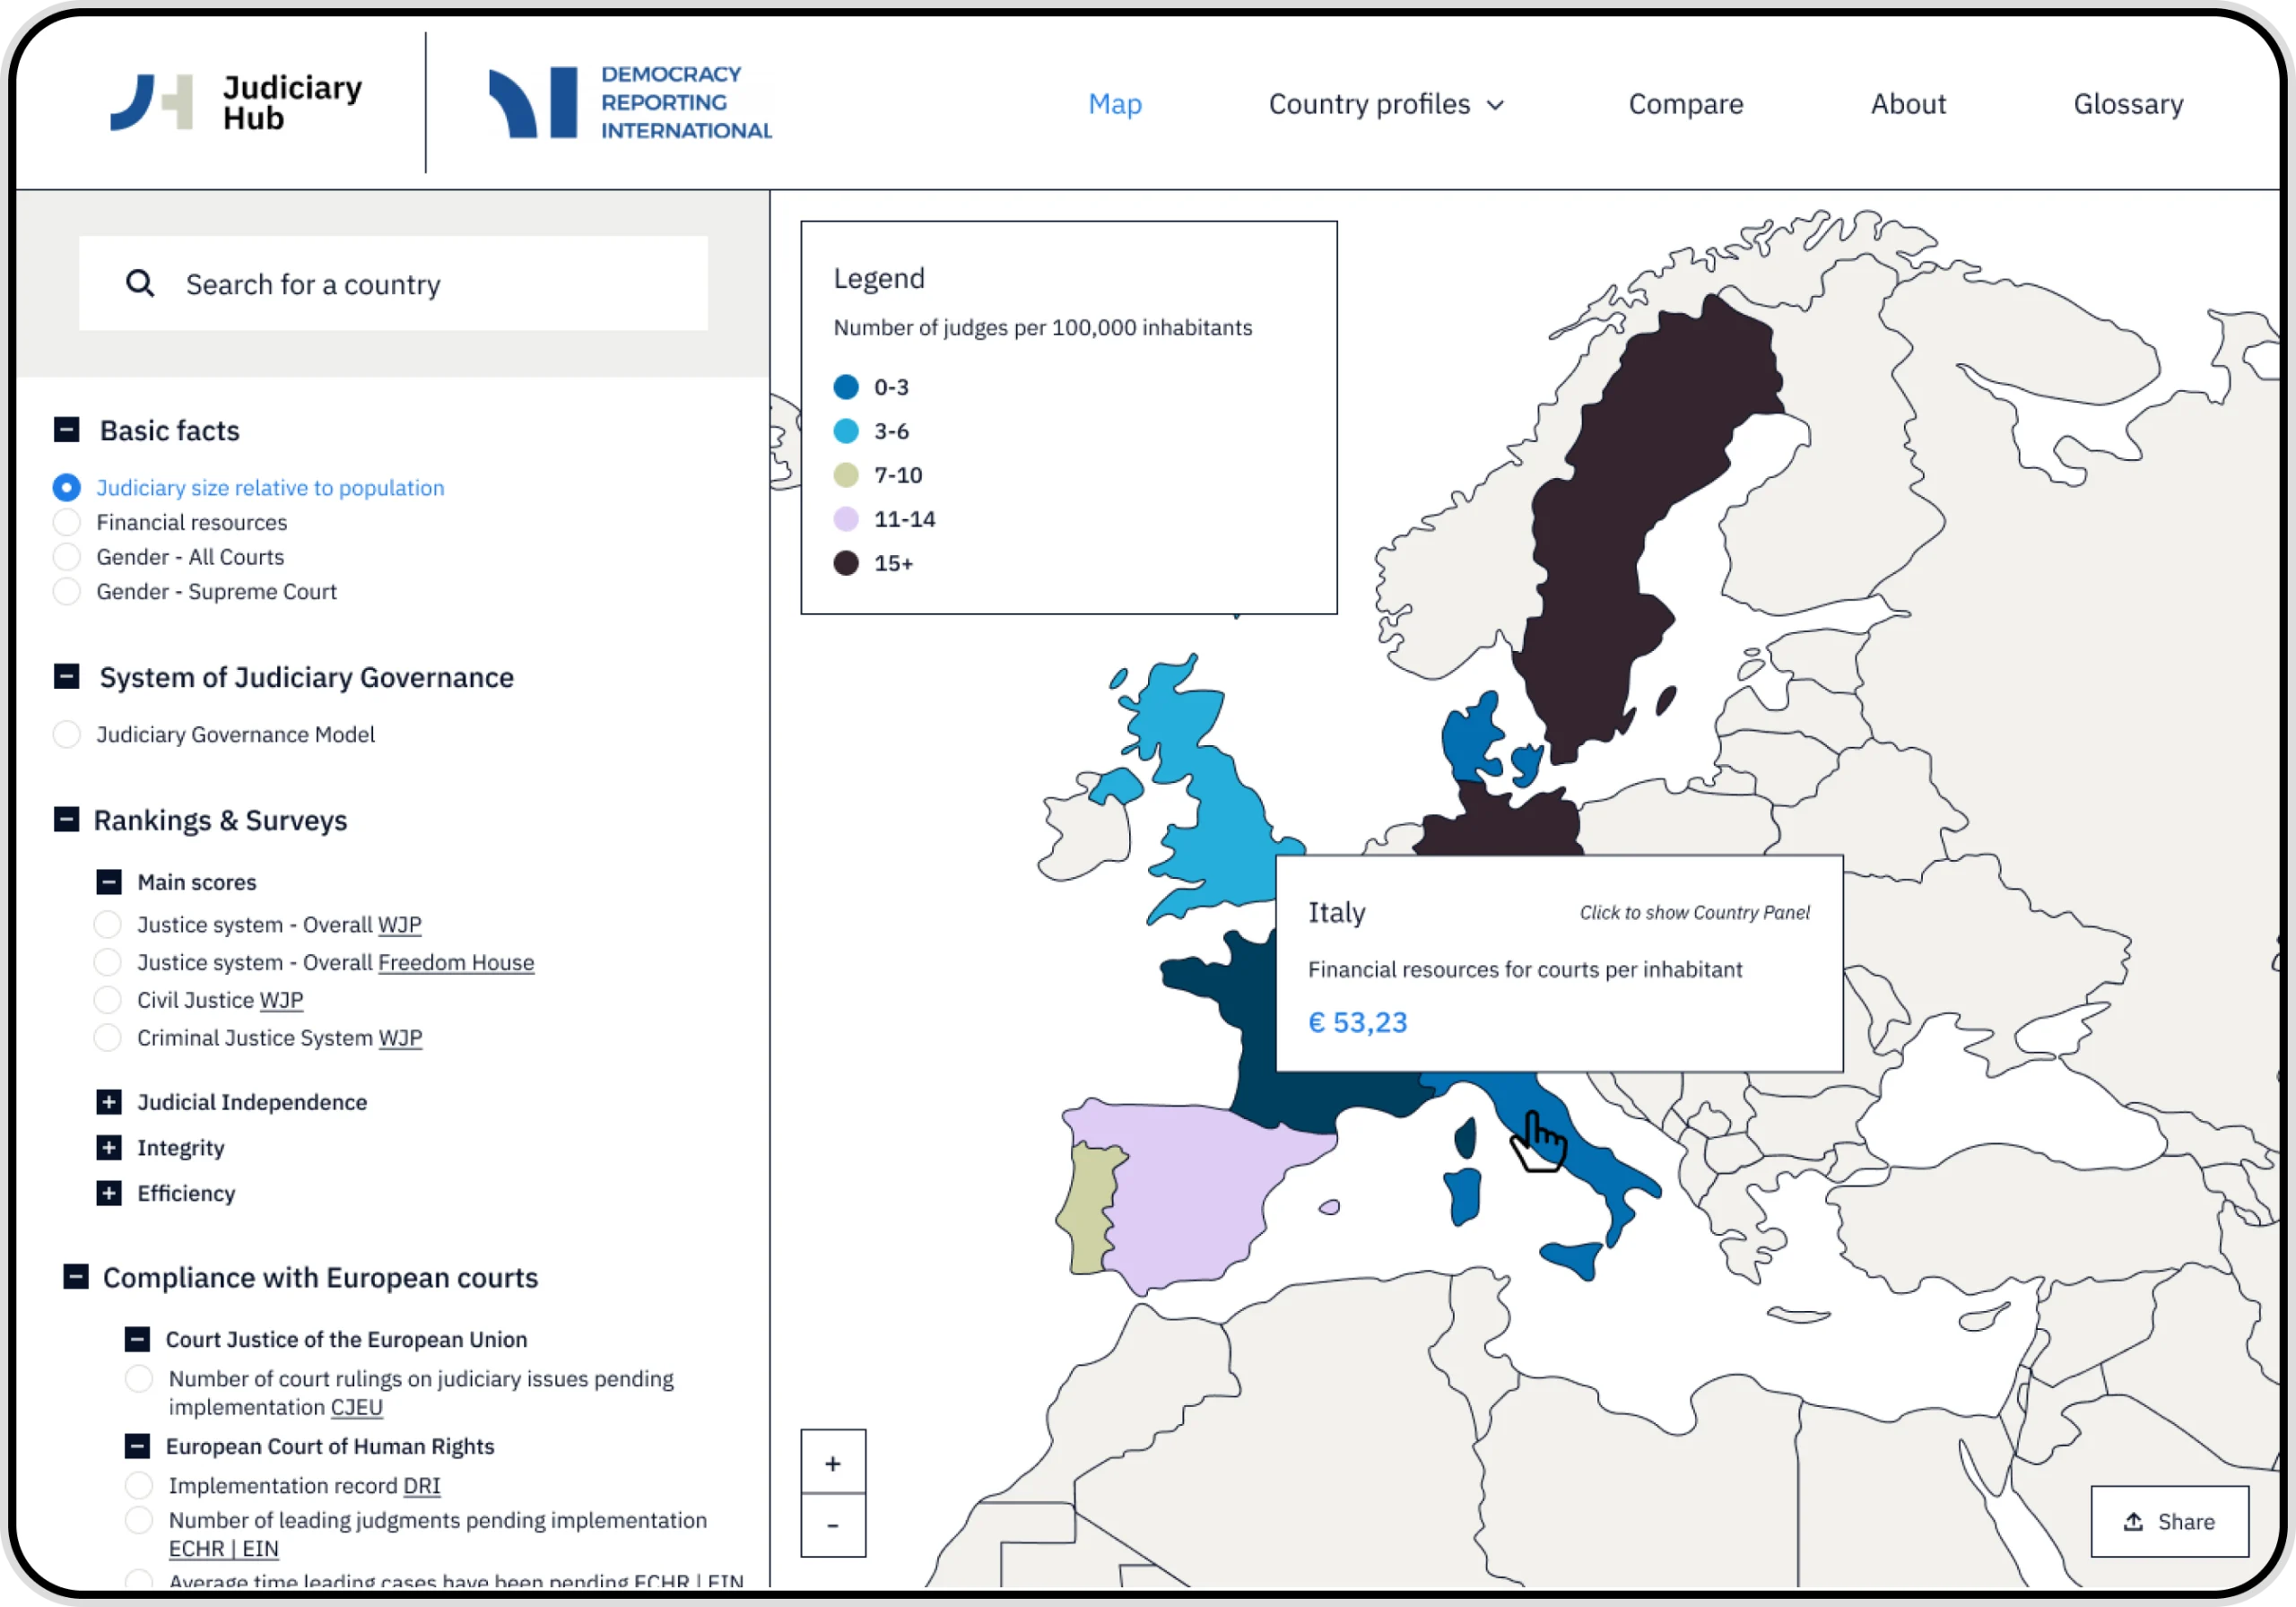Image resolution: width=2296 pixels, height=1607 pixels.
Task: Expand the Judicial Independence section
Action: point(108,1102)
